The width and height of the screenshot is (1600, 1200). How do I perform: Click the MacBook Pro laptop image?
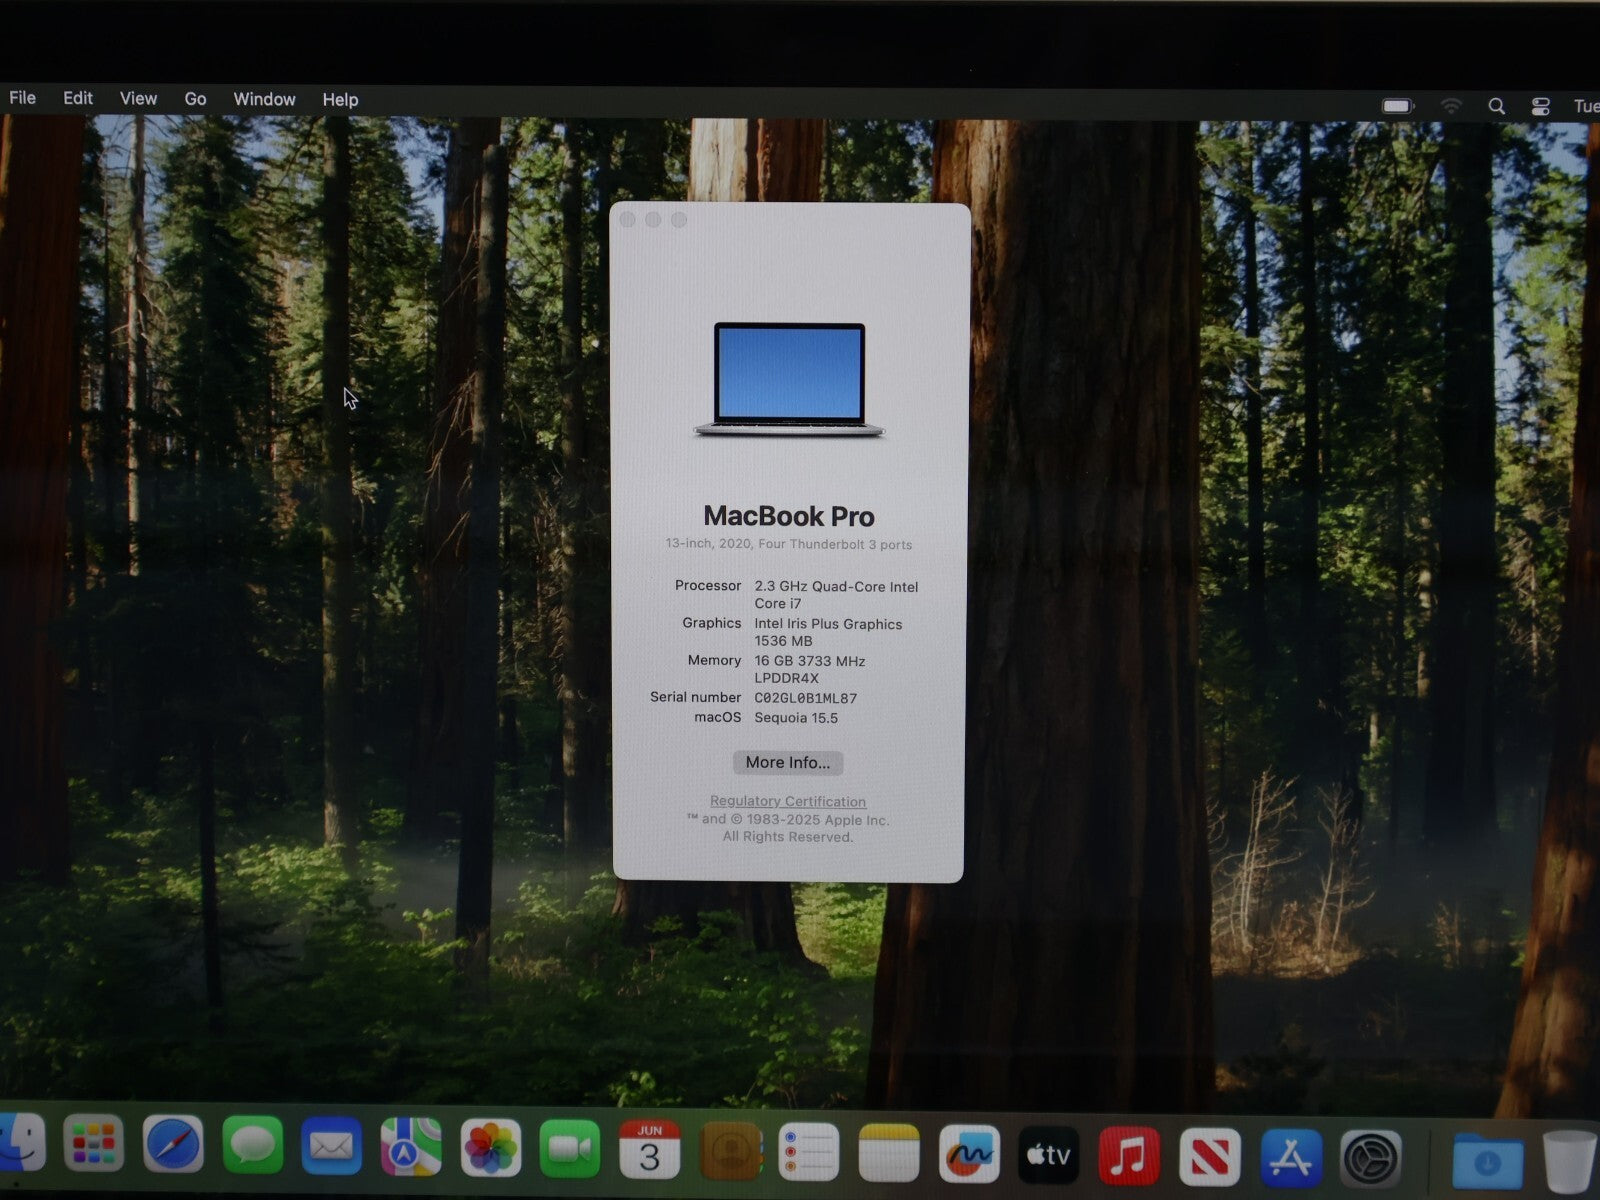tap(789, 380)
